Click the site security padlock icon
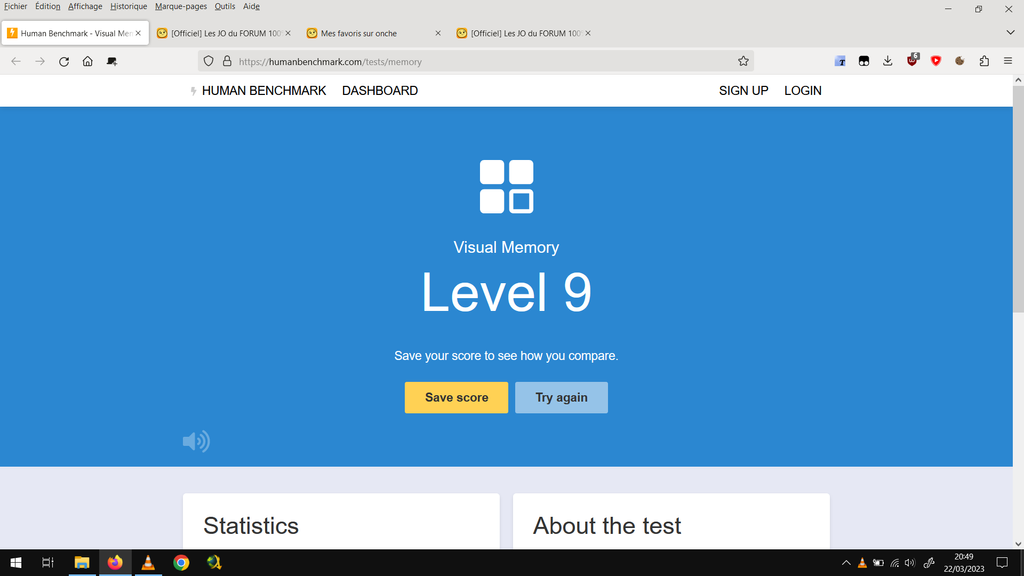This screenshot has height=576, width=1024. tap(227, 61)
